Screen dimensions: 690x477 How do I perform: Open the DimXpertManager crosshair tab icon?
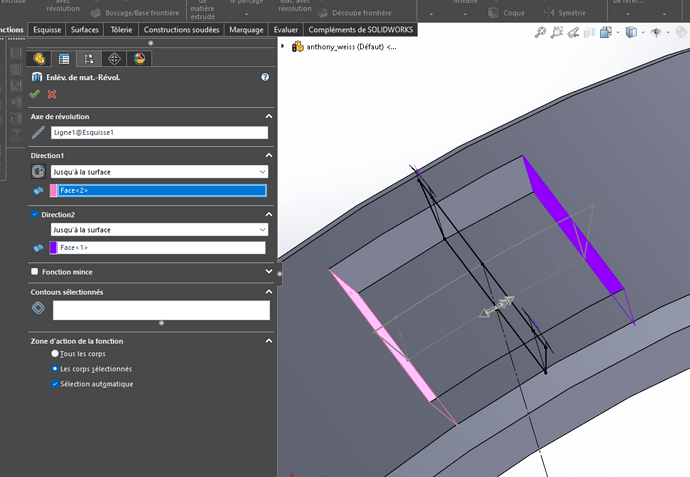point(114,59)
